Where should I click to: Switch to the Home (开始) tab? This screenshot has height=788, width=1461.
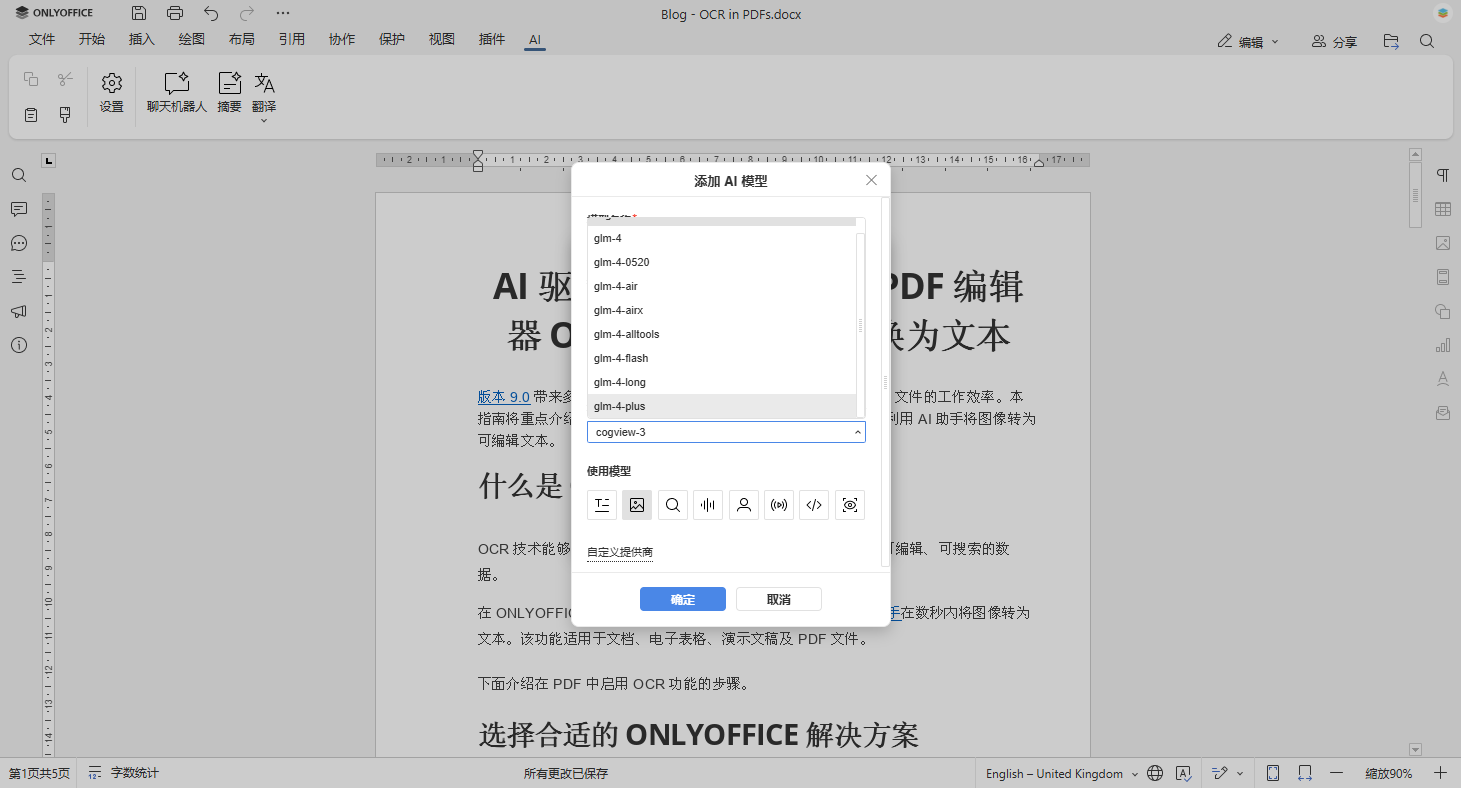tap(92, 39)
